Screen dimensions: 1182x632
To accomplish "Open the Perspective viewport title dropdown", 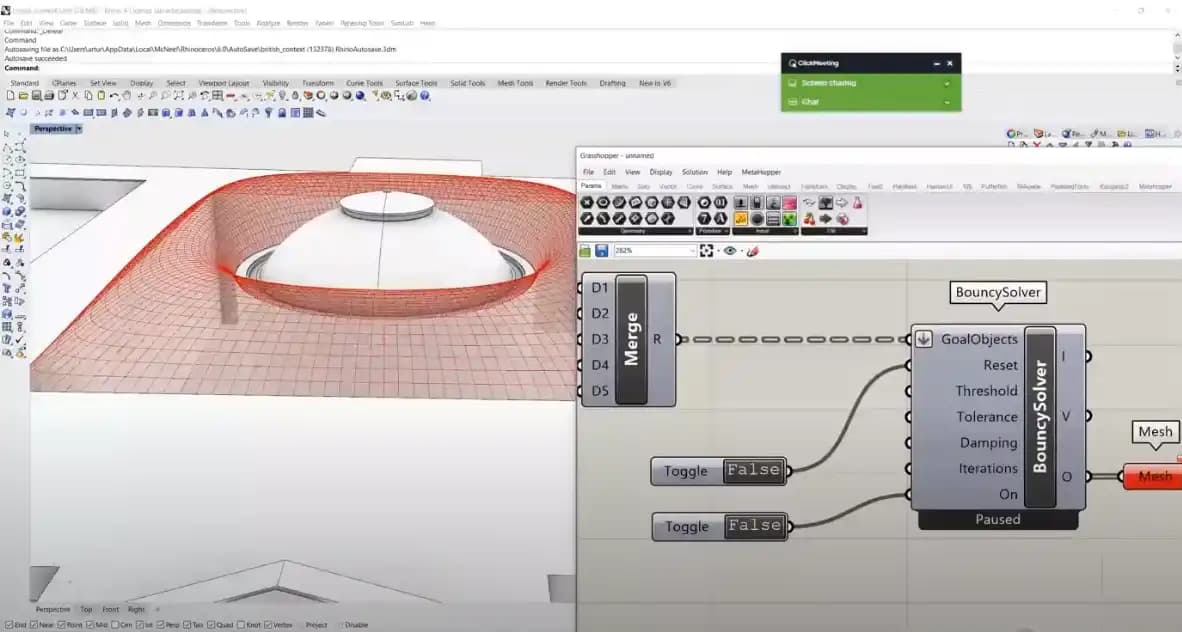I will [x=78, y=129].
